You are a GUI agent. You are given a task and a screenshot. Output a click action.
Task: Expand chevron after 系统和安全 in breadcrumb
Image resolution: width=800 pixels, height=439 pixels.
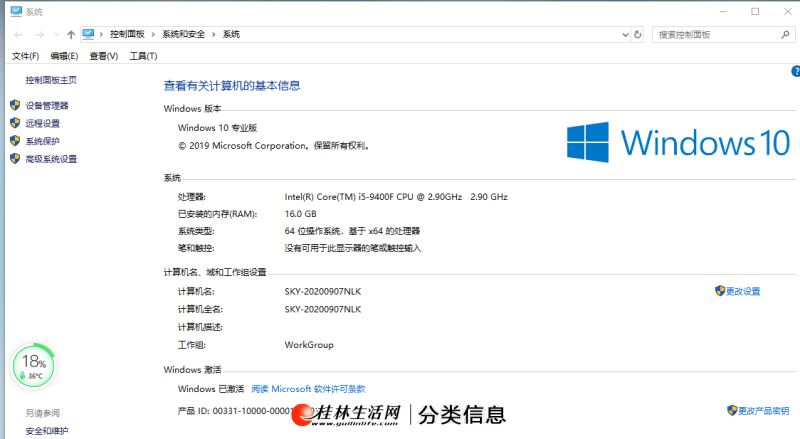click(x=215, y=34)
